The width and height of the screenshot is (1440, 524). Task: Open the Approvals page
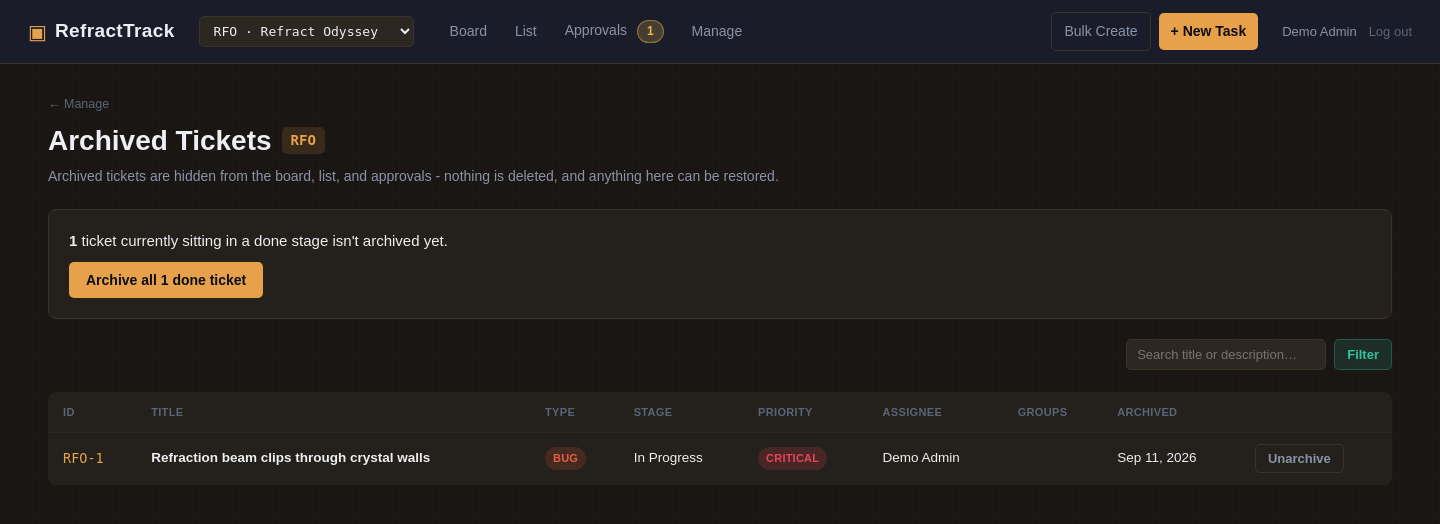click(596, 31)
